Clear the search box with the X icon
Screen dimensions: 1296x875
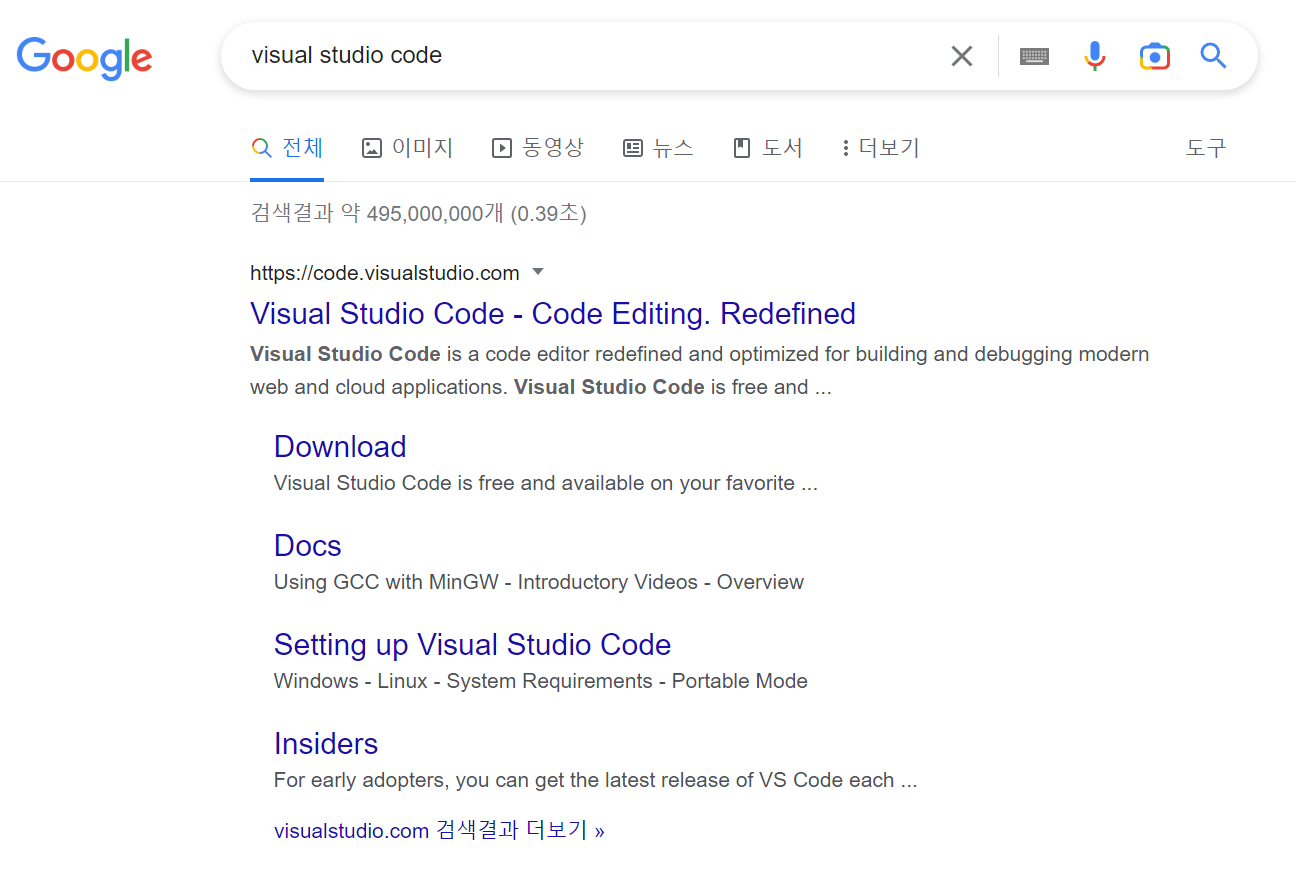pyautogui.click(x=961, y=56)
